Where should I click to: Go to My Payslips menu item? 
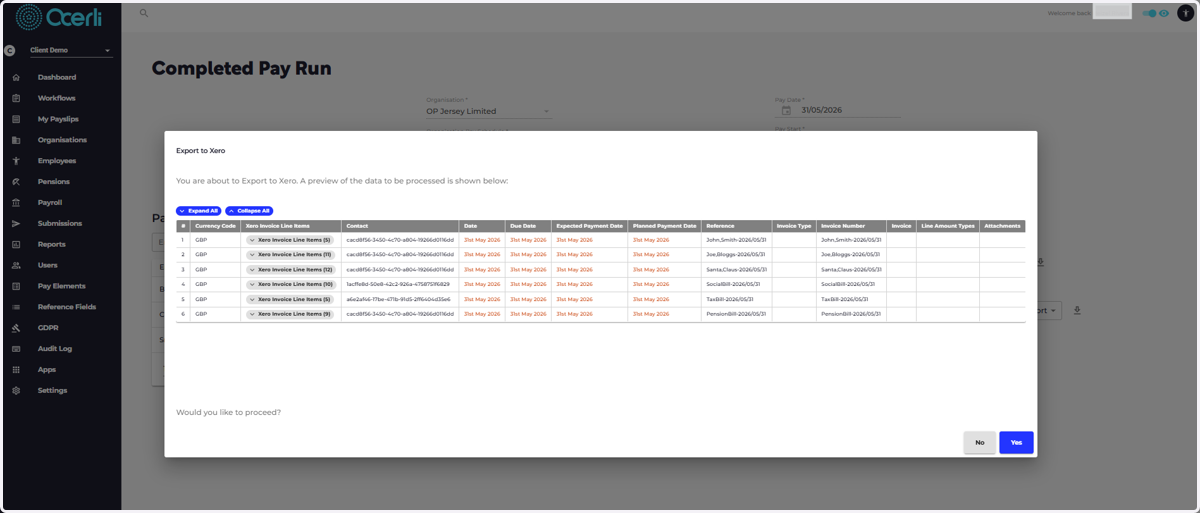point(58,119)
